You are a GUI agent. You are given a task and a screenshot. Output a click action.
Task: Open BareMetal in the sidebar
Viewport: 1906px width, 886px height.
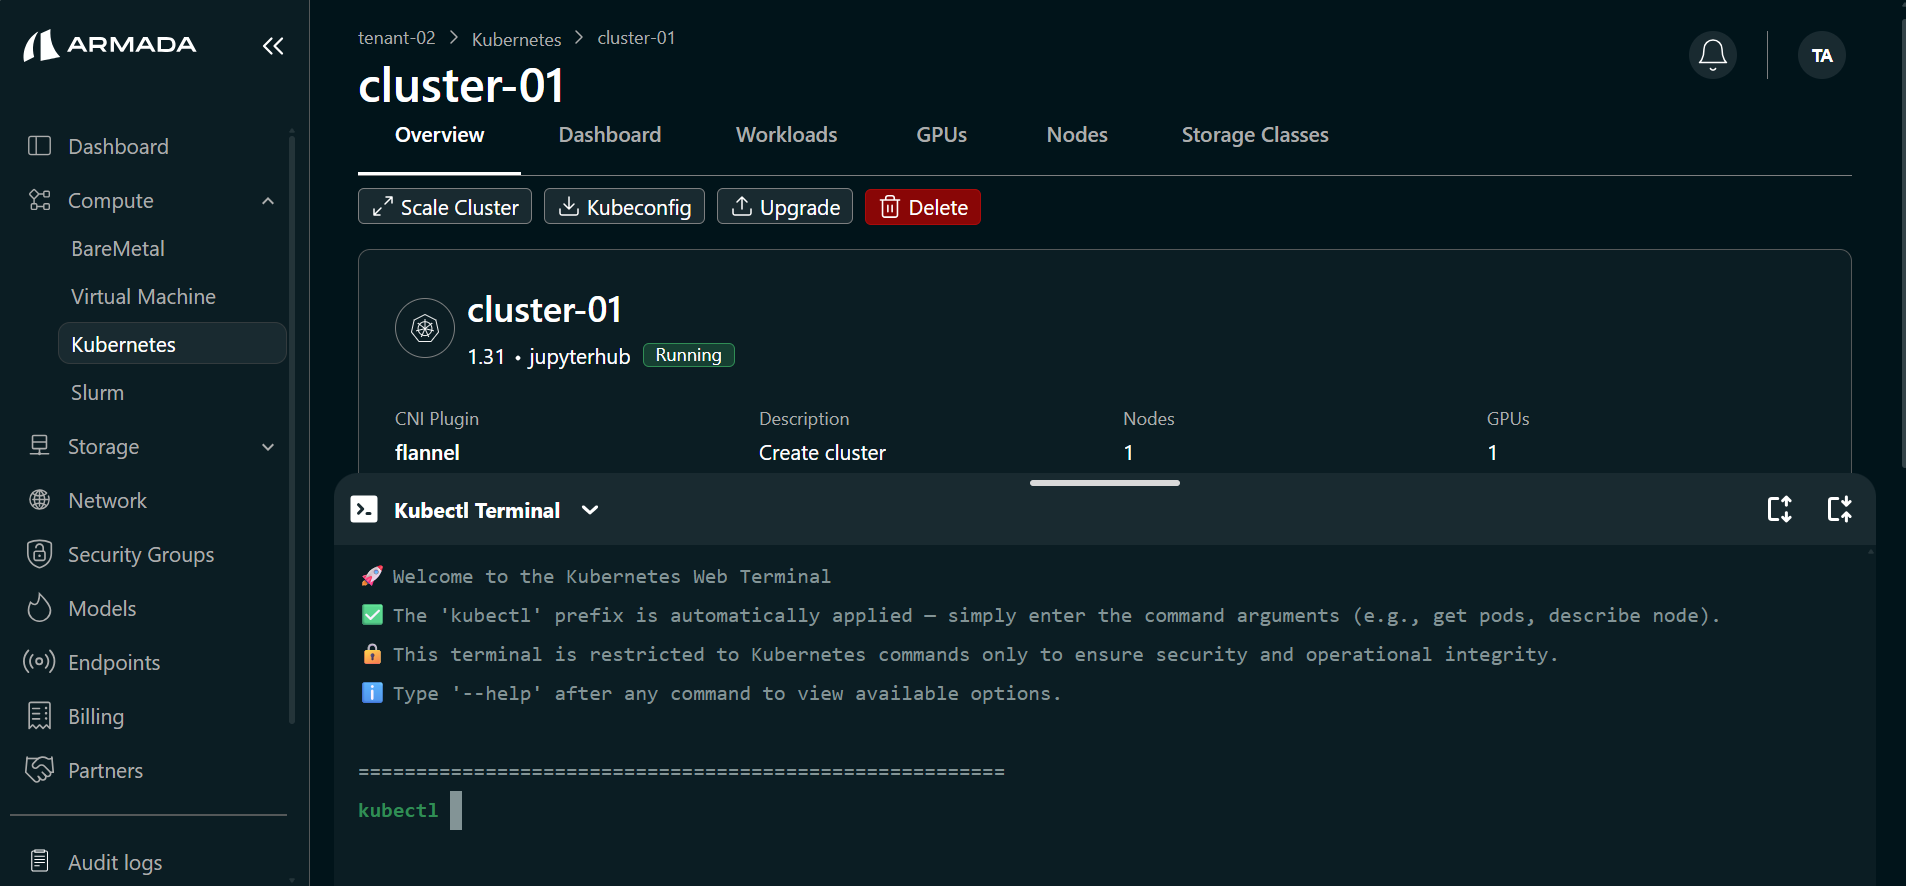(118, 248)
